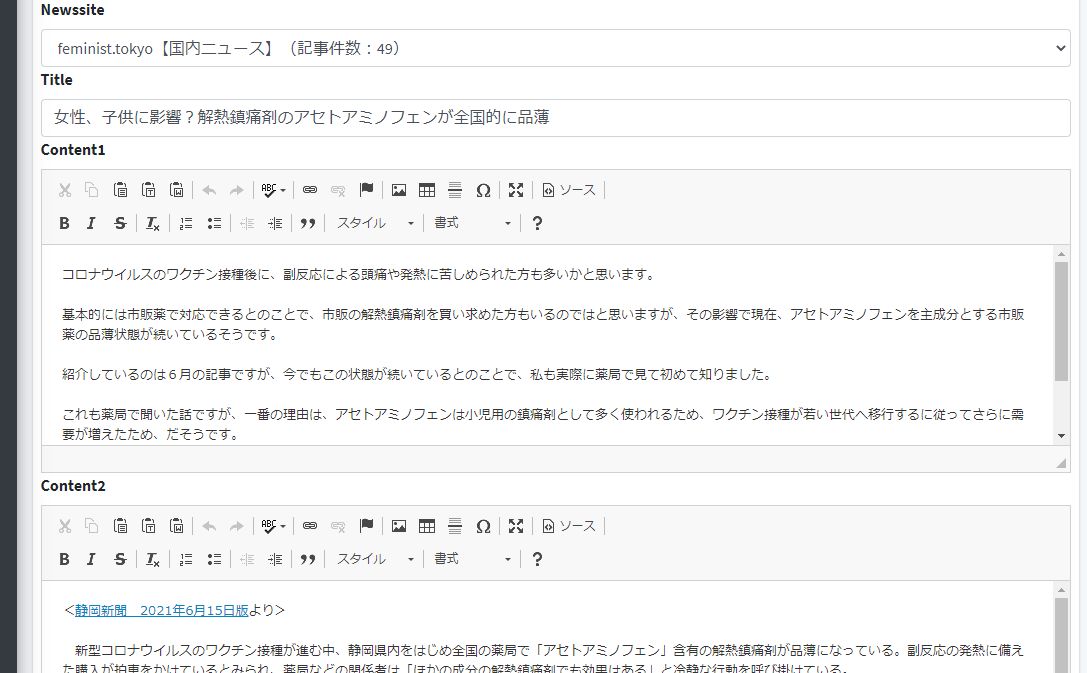Click Content1 editor vertical scrollbar
Screen dimensions: 1087x673
pyautogui.click(x=1061, y=320)
